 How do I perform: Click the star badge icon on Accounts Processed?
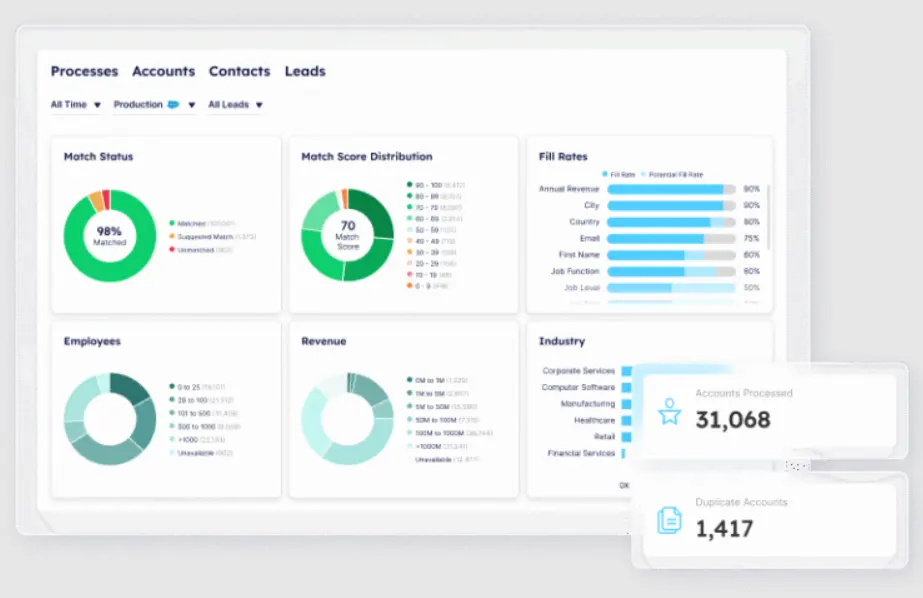pyautogui.click(x=670, y=411)
